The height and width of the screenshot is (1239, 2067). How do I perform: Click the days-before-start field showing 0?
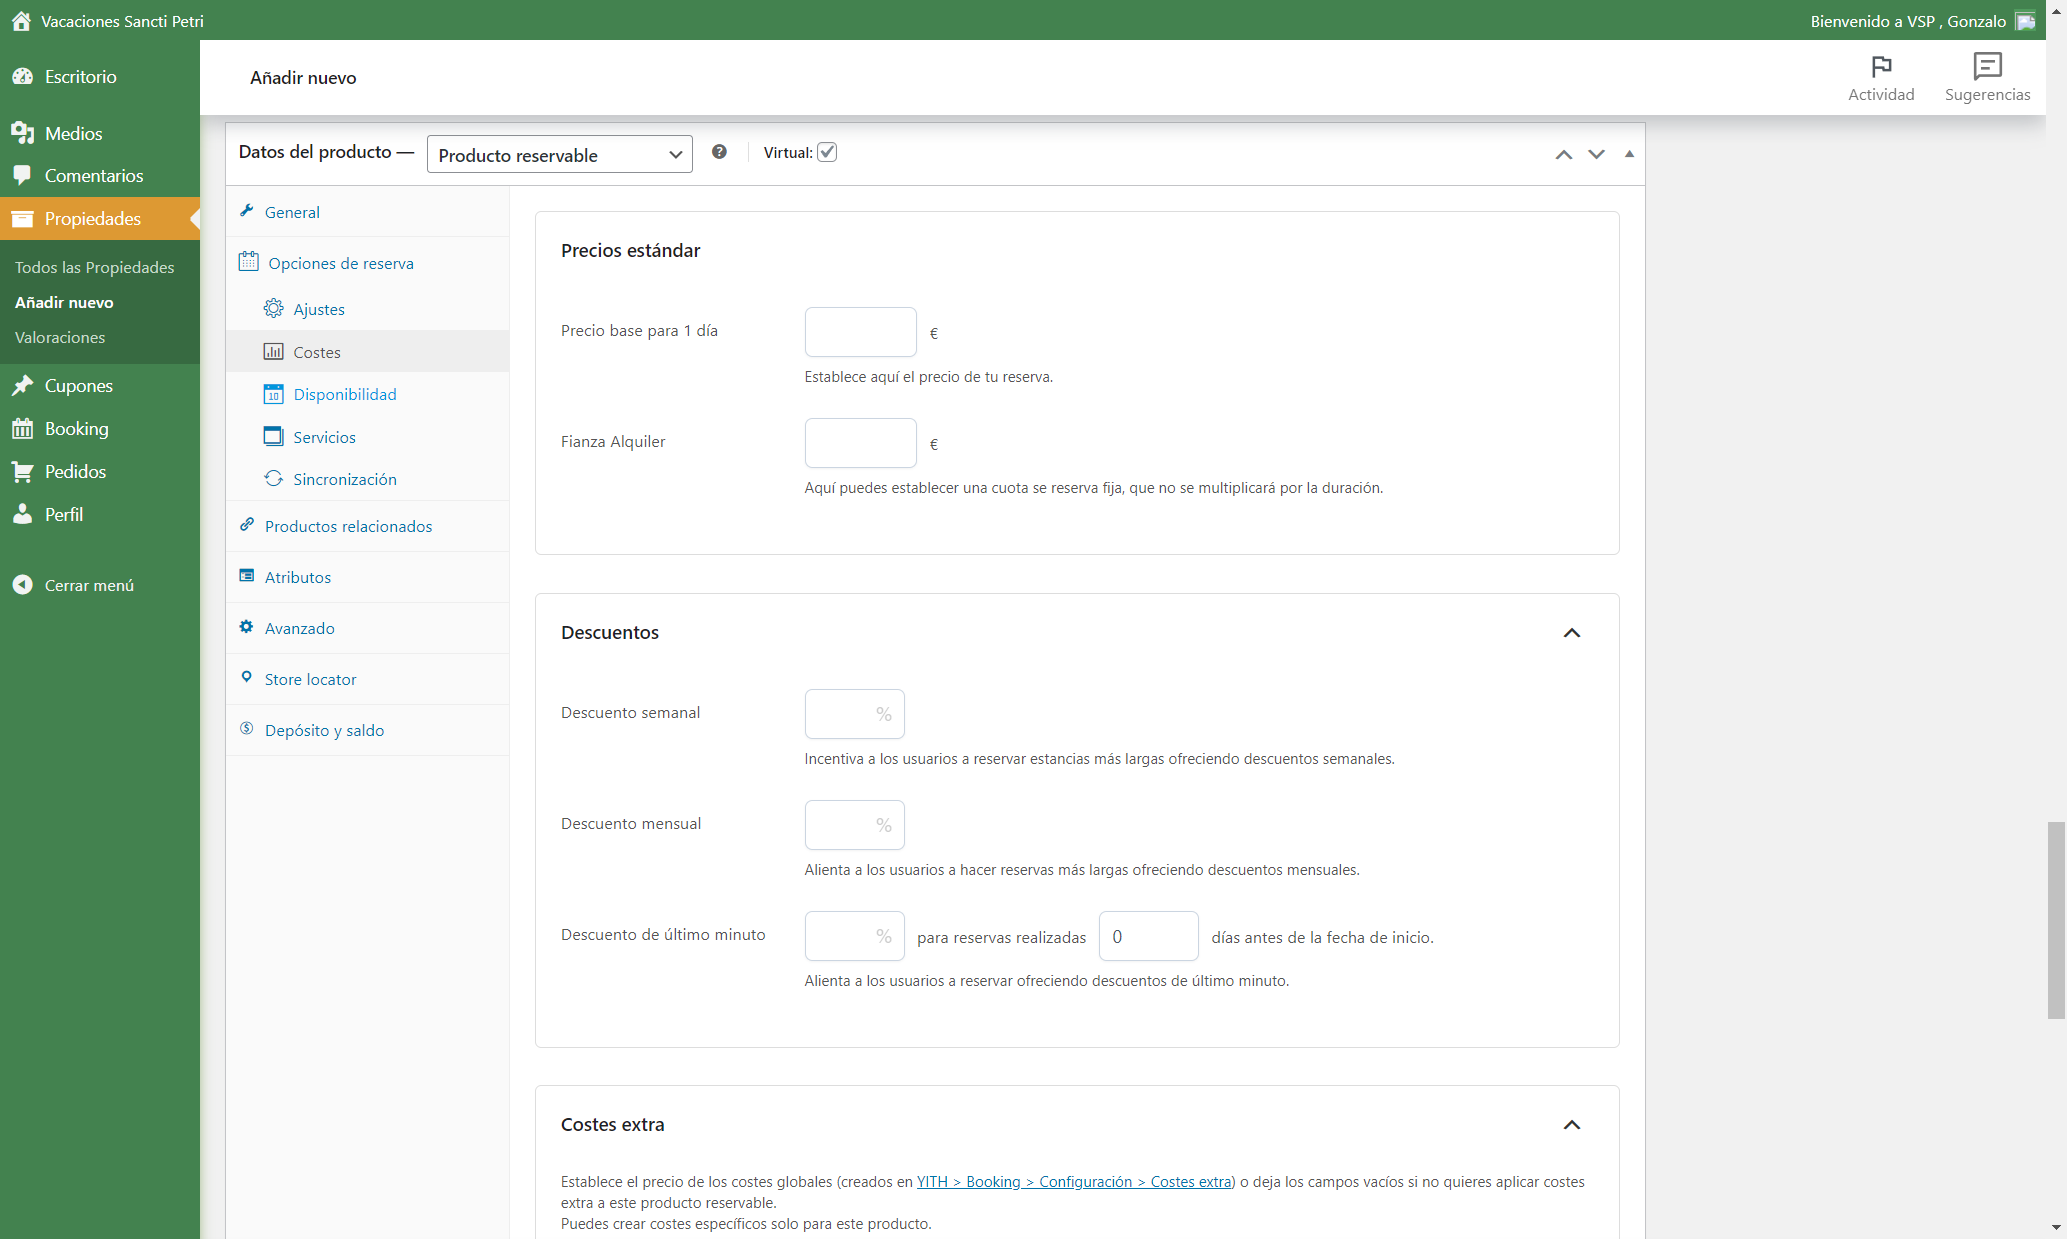pyautogui.click(x=1148, y=936)
